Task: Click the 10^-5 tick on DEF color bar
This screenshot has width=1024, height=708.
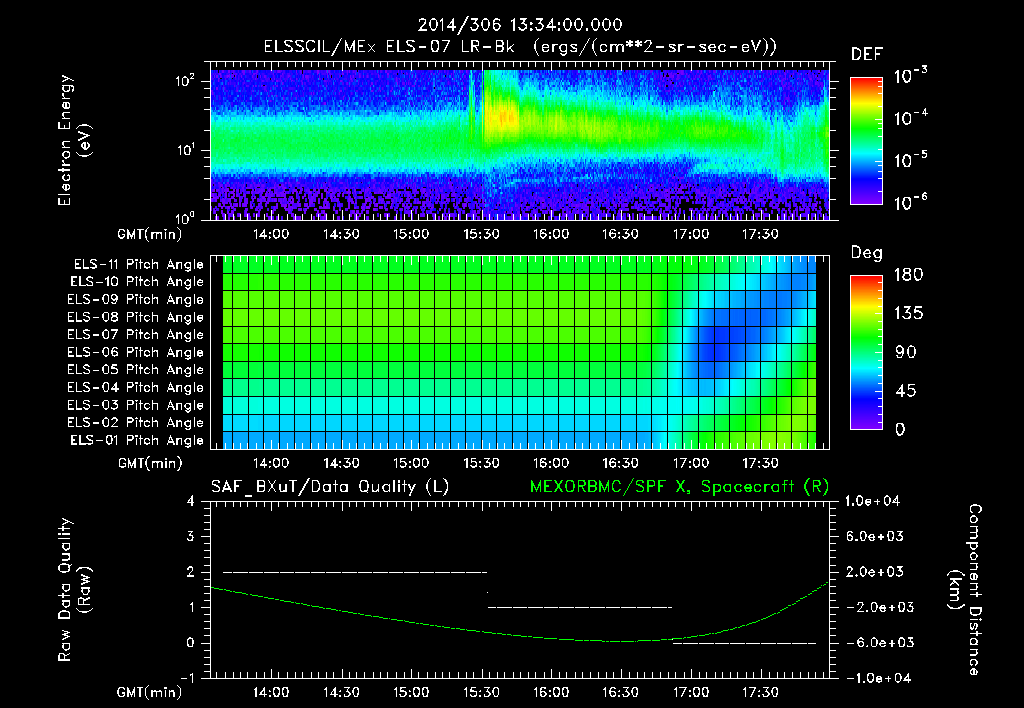Action: click(x=911, y=160)
